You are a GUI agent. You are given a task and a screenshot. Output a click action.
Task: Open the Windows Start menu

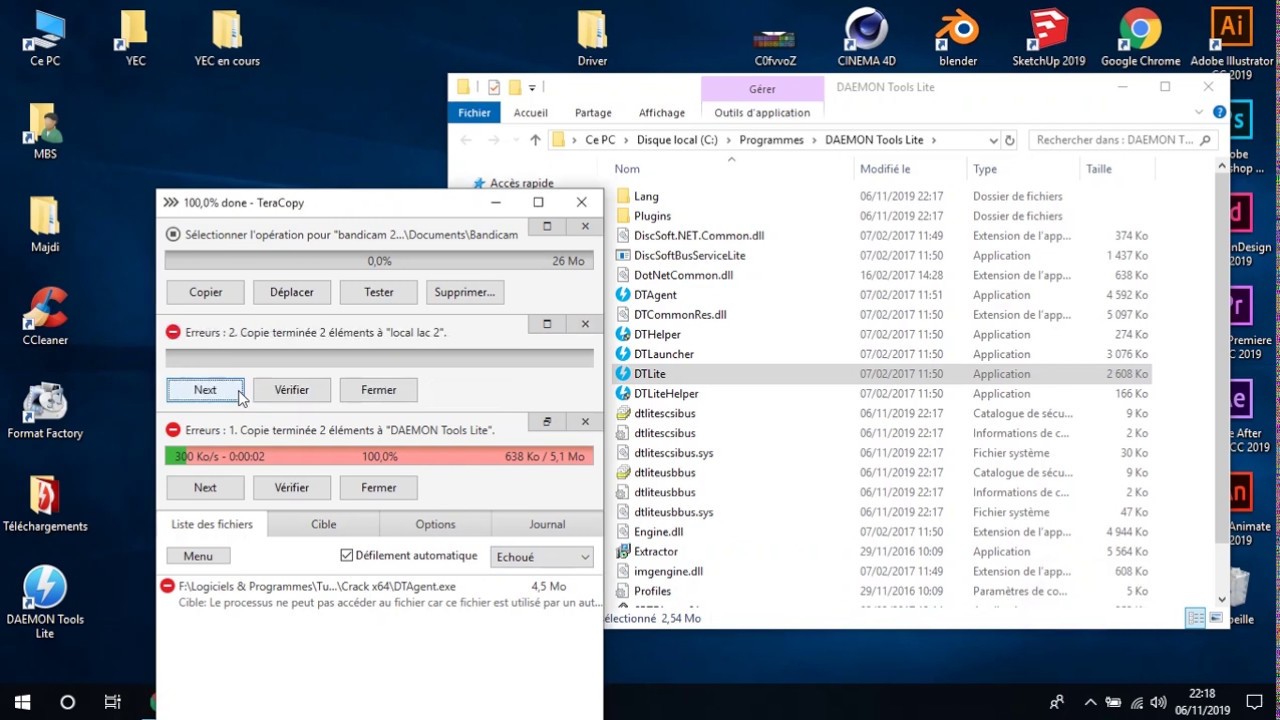coord(22,702)
